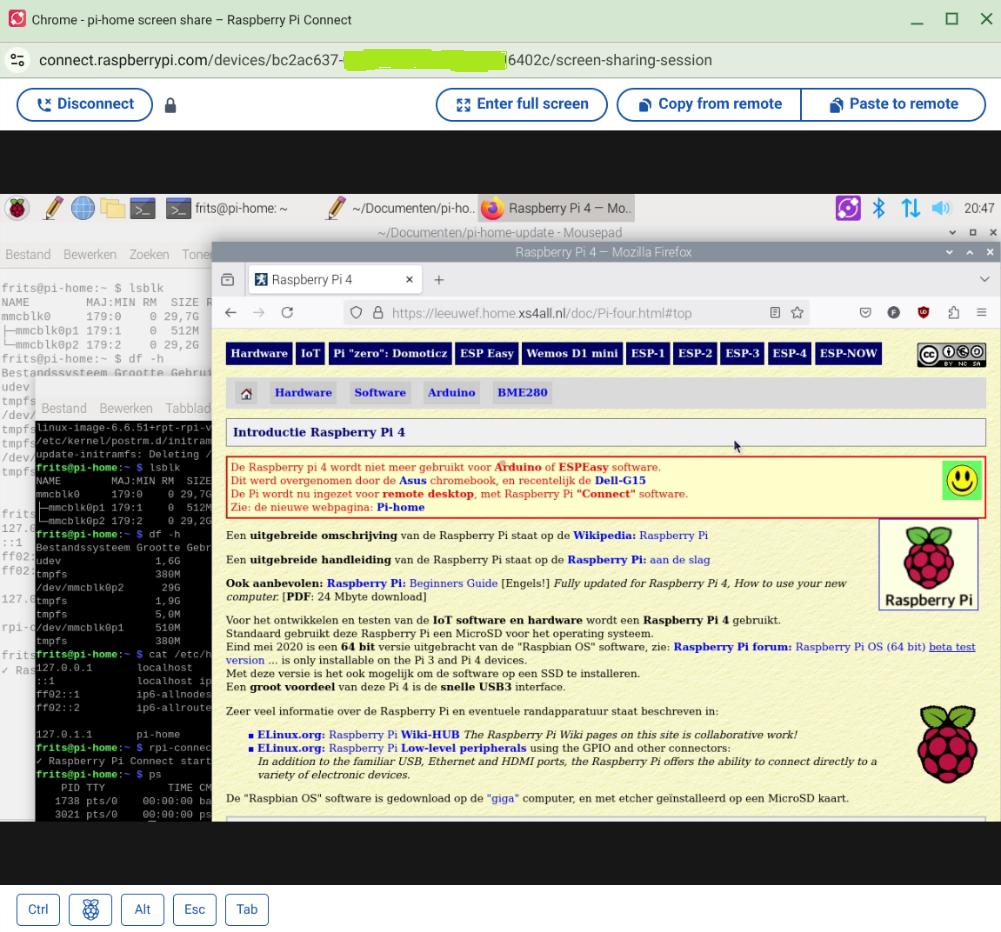The image size is (1001, 932).
Task: Switch to frits@pi-home terminal taskbar item
Action: [x=227, y=209]
